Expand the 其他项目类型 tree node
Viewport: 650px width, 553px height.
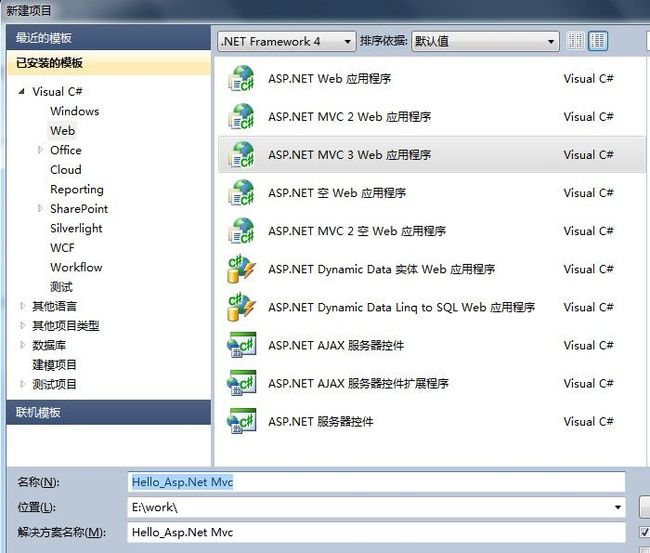[x=22, y=325]
